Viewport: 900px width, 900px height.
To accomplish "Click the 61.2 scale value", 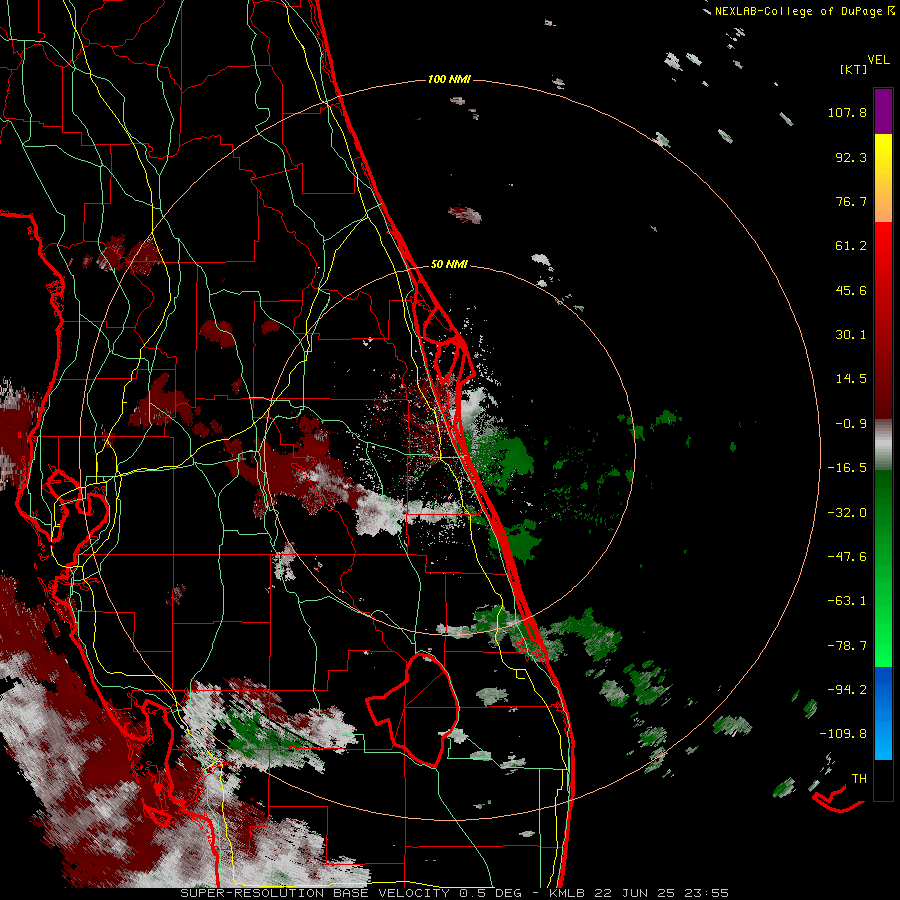I will pos(851,246).
